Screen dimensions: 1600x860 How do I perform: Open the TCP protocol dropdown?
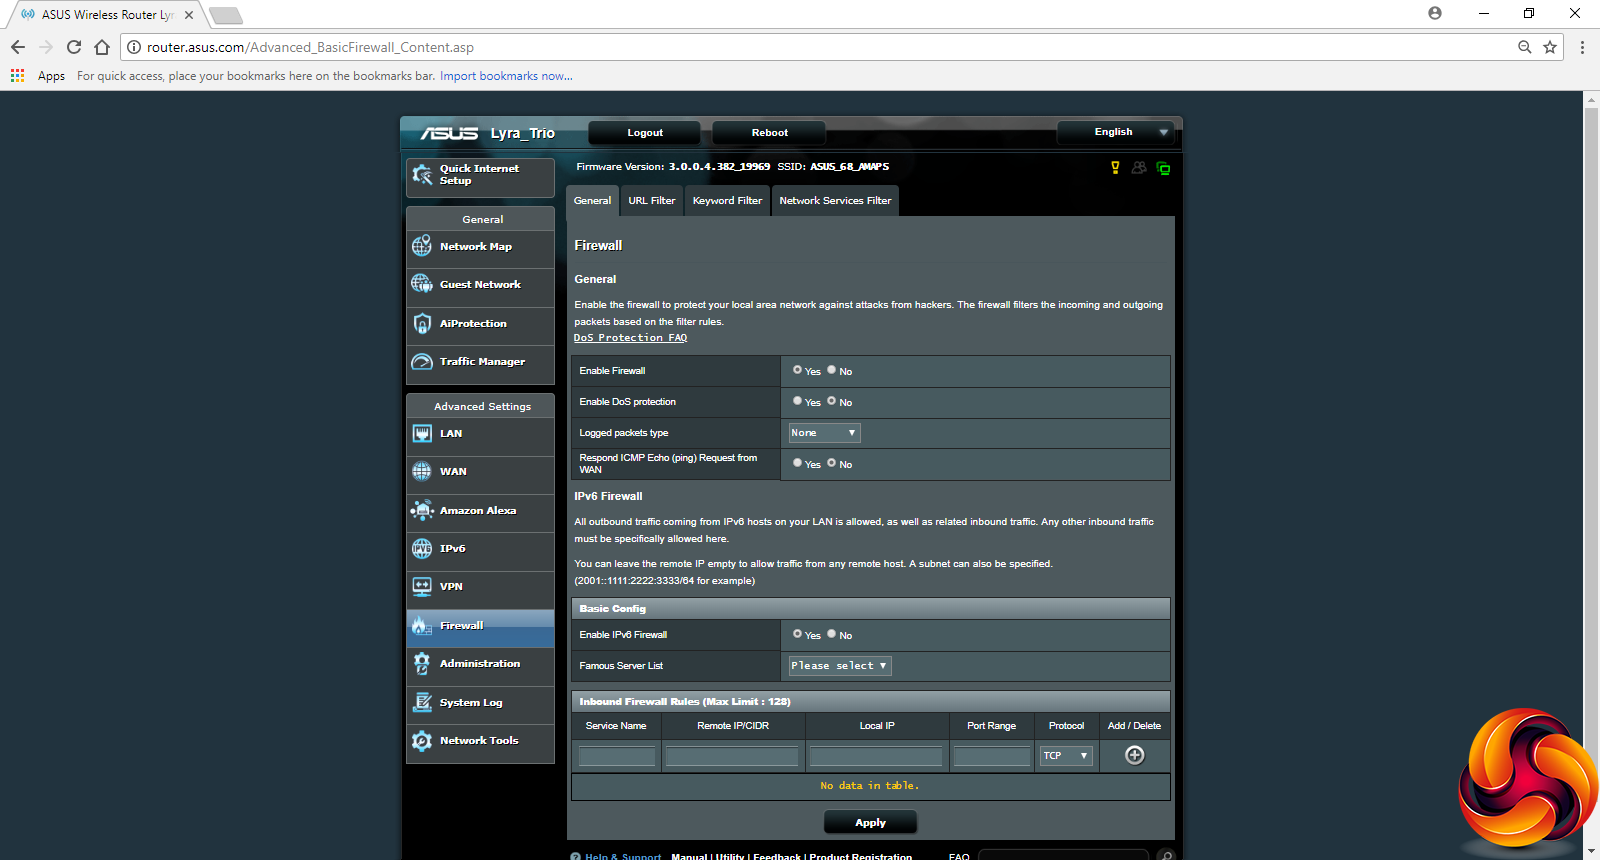point(1065,756)
